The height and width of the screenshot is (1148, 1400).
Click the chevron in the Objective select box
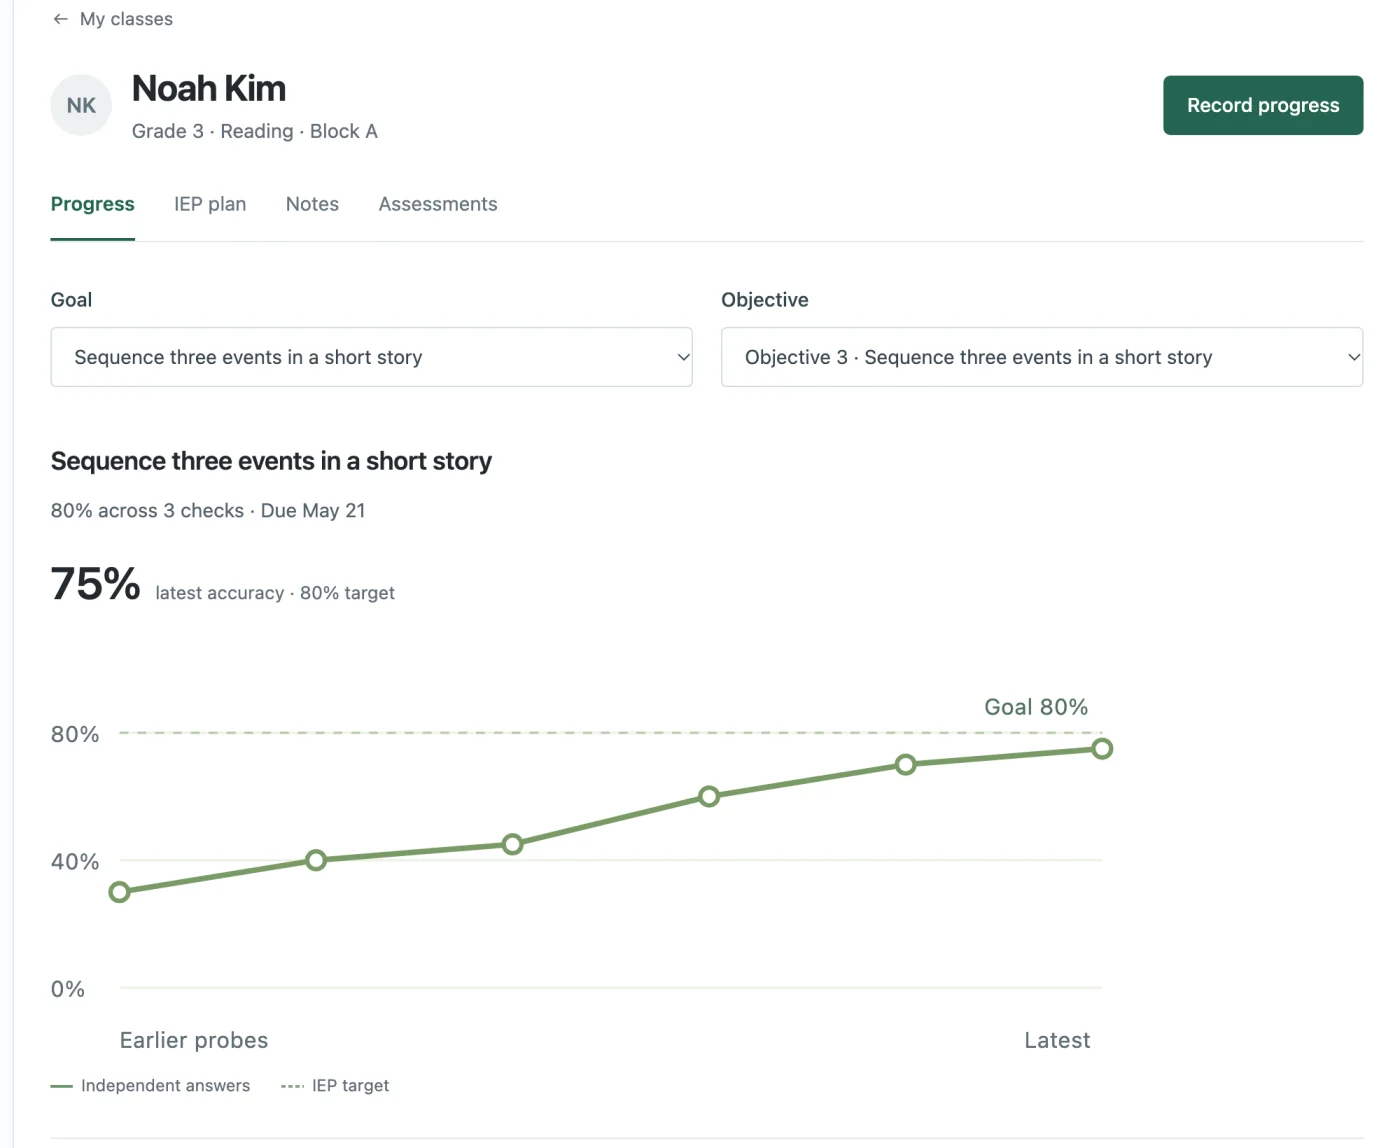pyautogui.click(x=1354, y=357)
